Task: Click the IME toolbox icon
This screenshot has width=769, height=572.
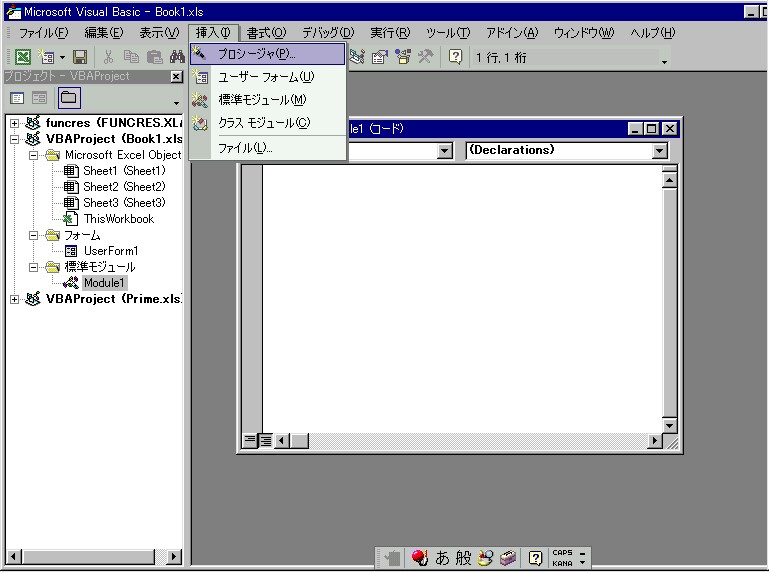Action: click(508, 558)
